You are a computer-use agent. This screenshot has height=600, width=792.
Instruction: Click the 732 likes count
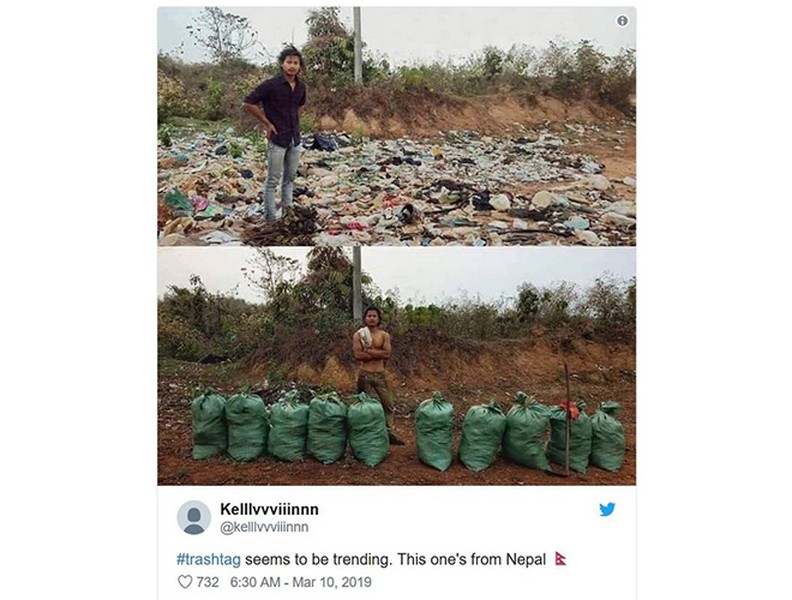[208, 581]
